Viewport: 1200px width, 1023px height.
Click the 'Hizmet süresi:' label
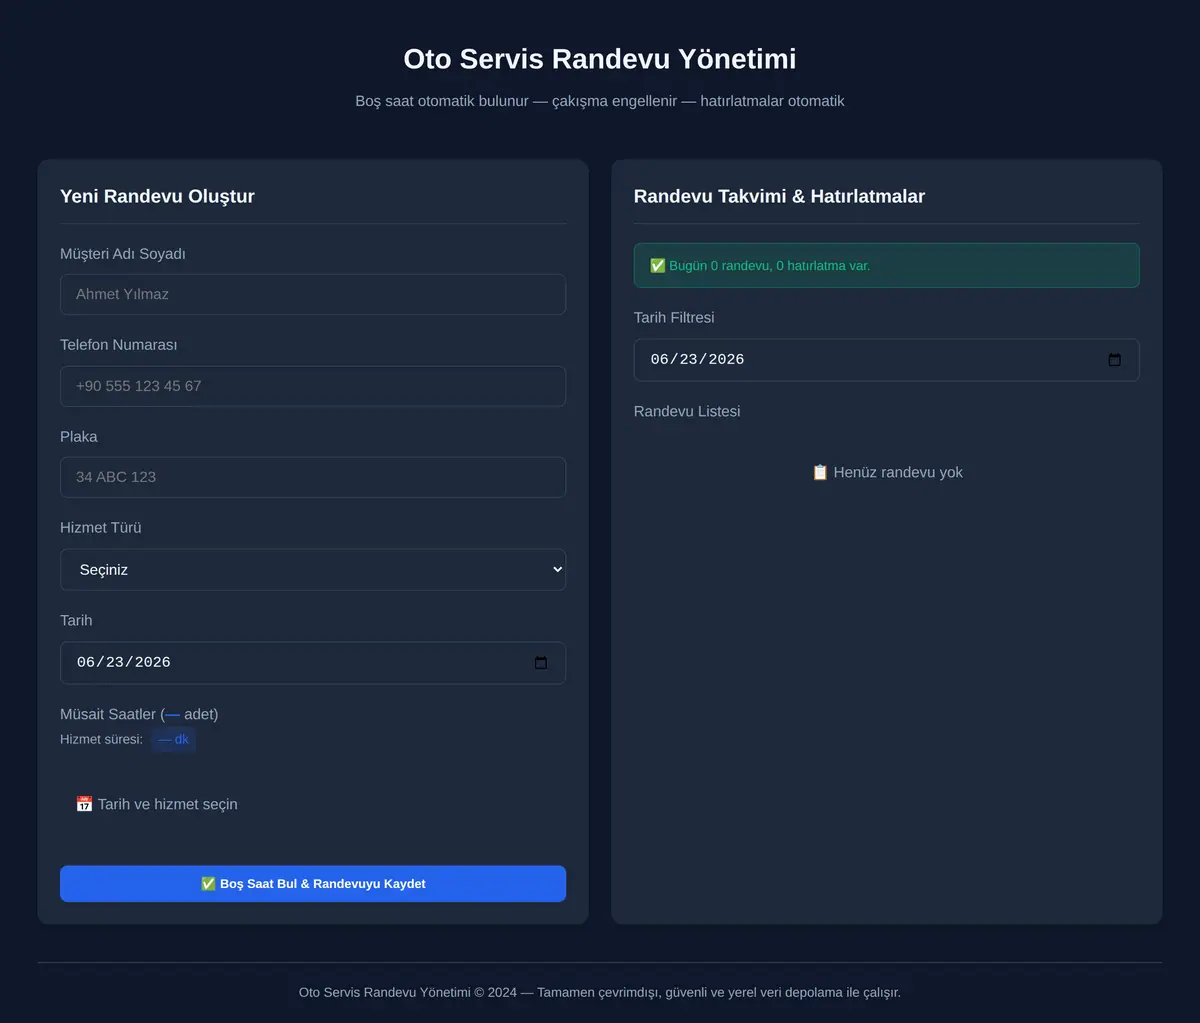click(101, 740)
